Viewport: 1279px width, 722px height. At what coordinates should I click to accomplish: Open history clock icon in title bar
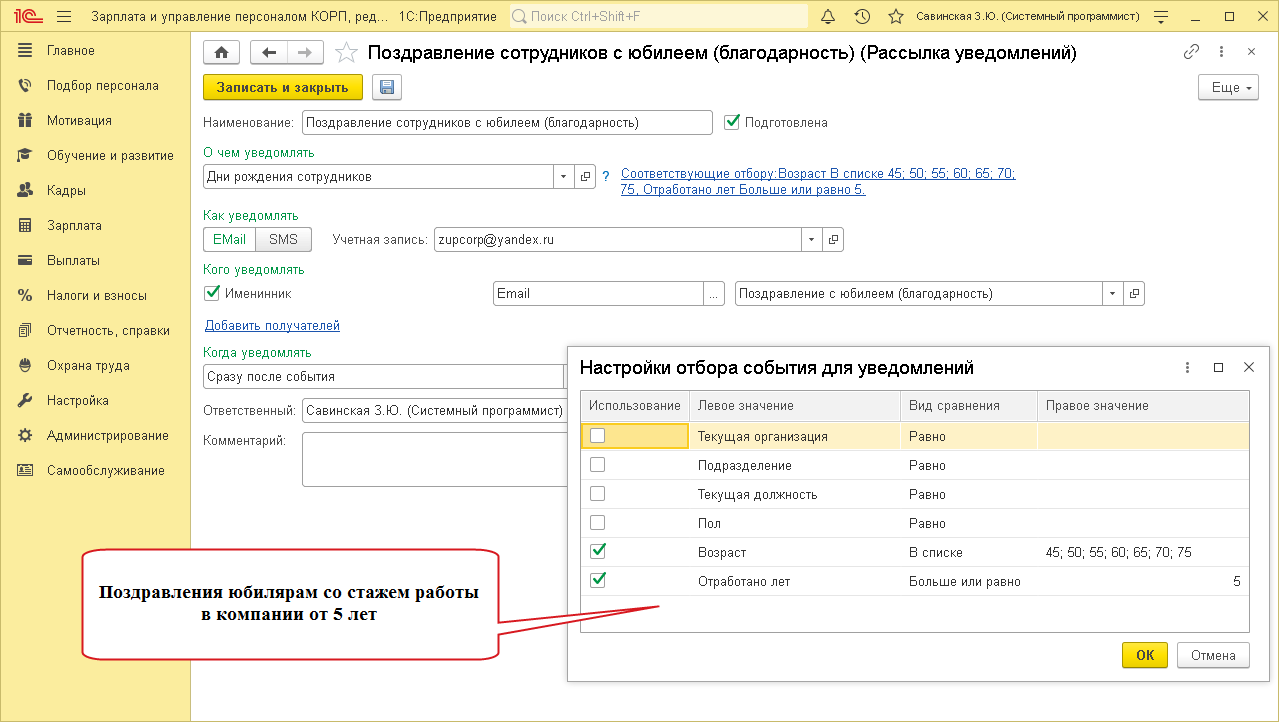pos(862,17)
